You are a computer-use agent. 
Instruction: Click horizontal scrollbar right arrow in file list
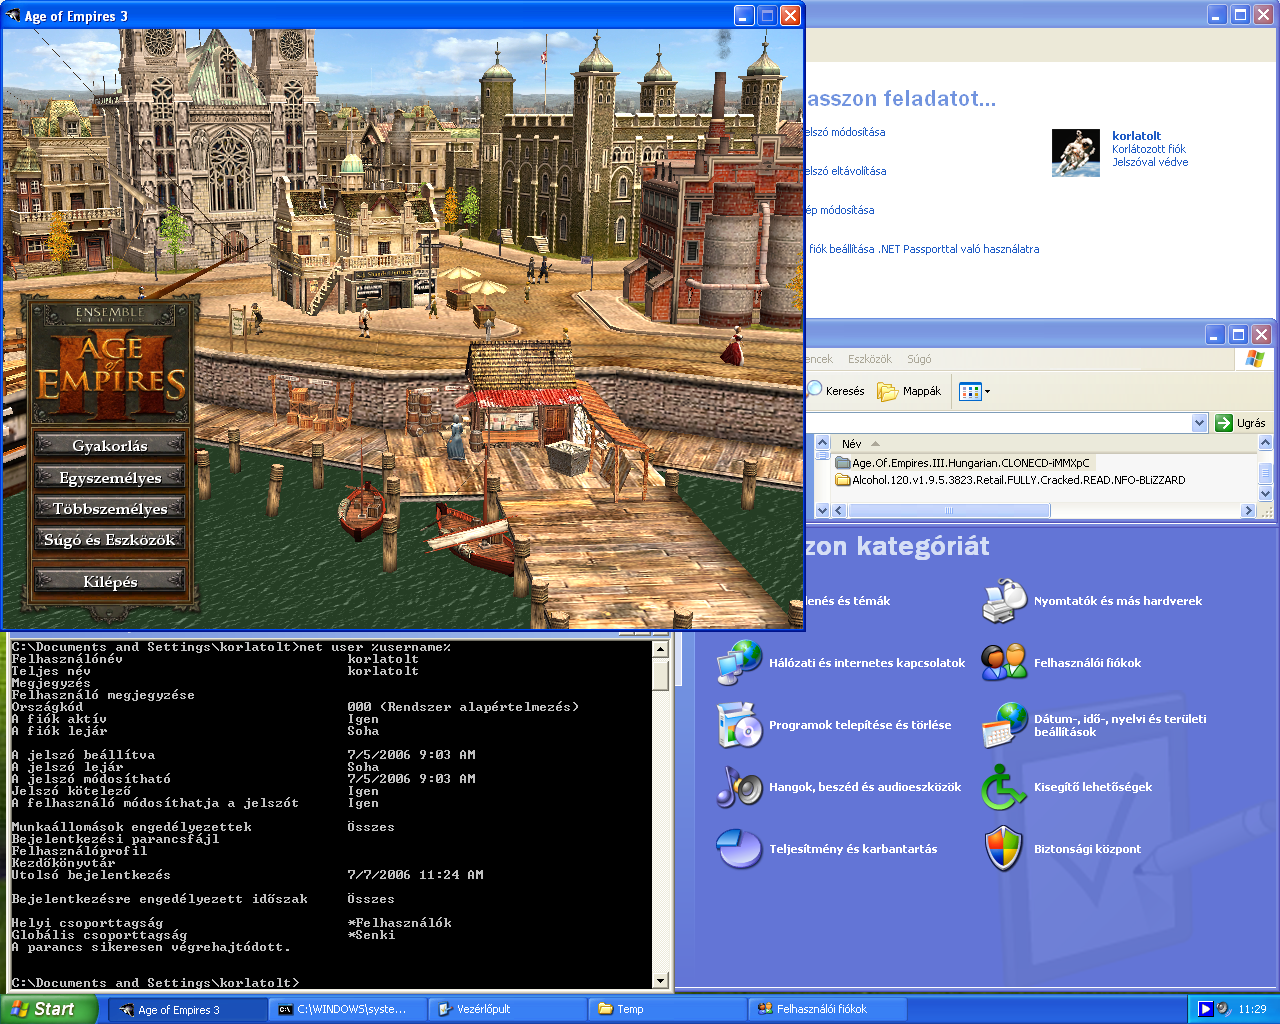[x=1248, y=511]
